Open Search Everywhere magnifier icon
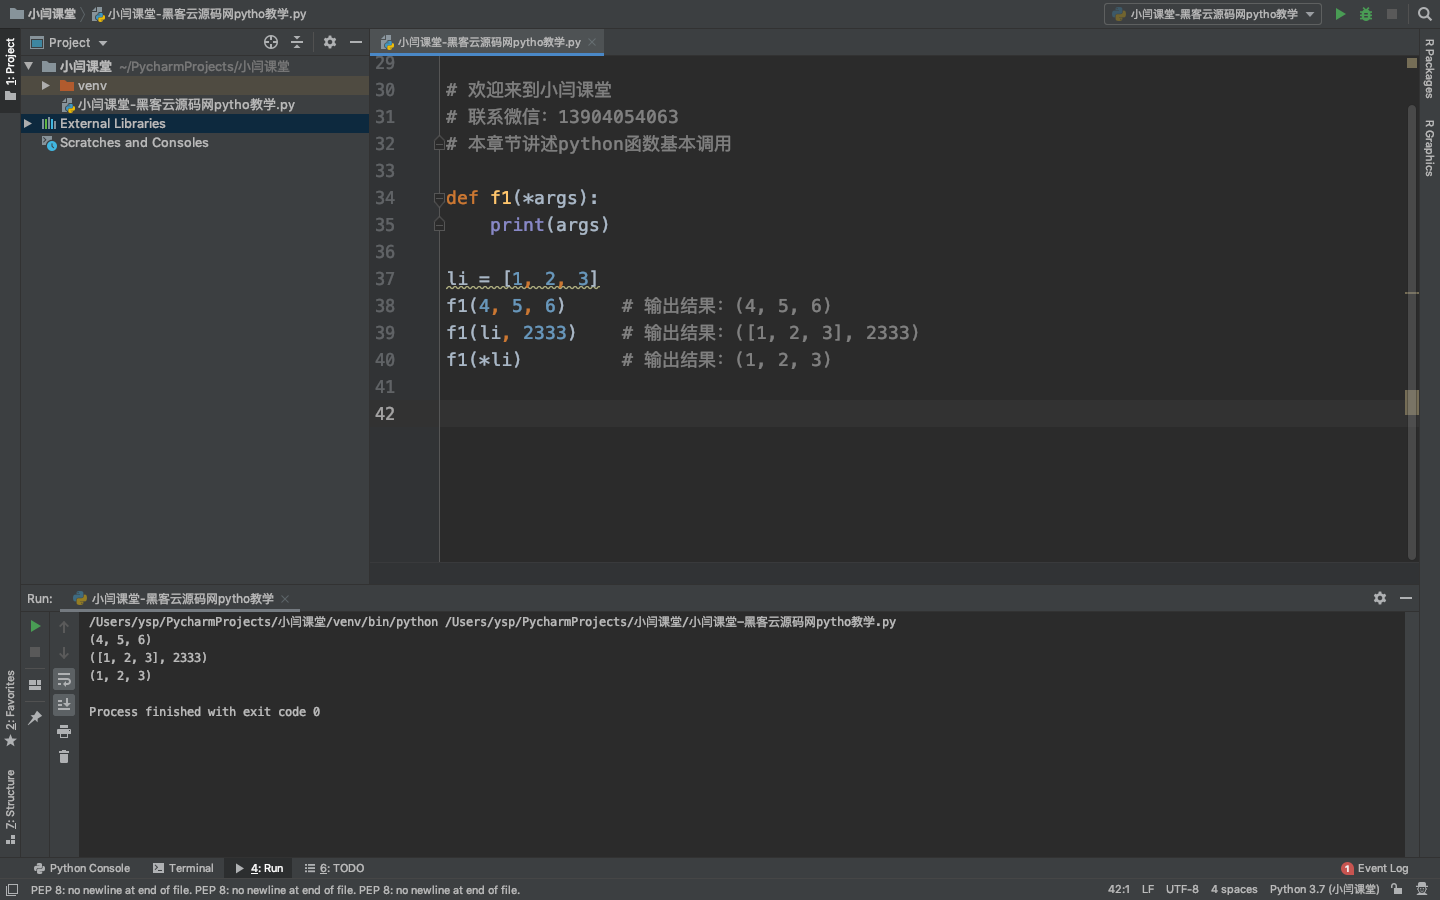 [x=1425, y=14]
